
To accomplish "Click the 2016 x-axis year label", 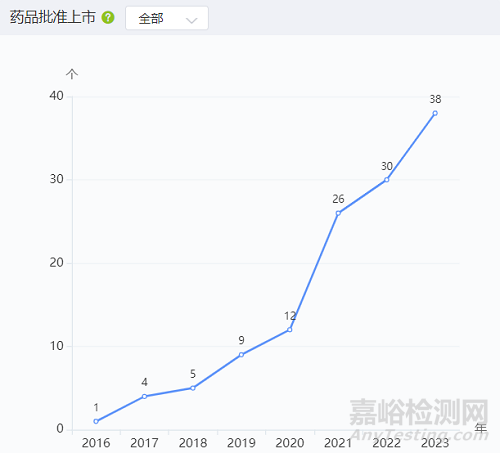I will point(96,443).
